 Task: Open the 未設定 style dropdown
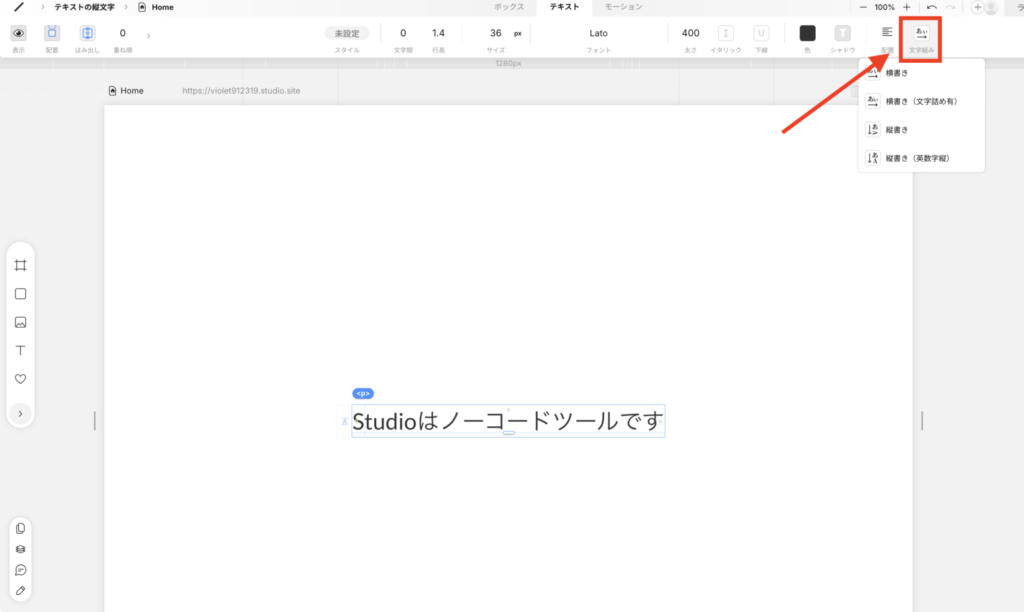[347, 33]
